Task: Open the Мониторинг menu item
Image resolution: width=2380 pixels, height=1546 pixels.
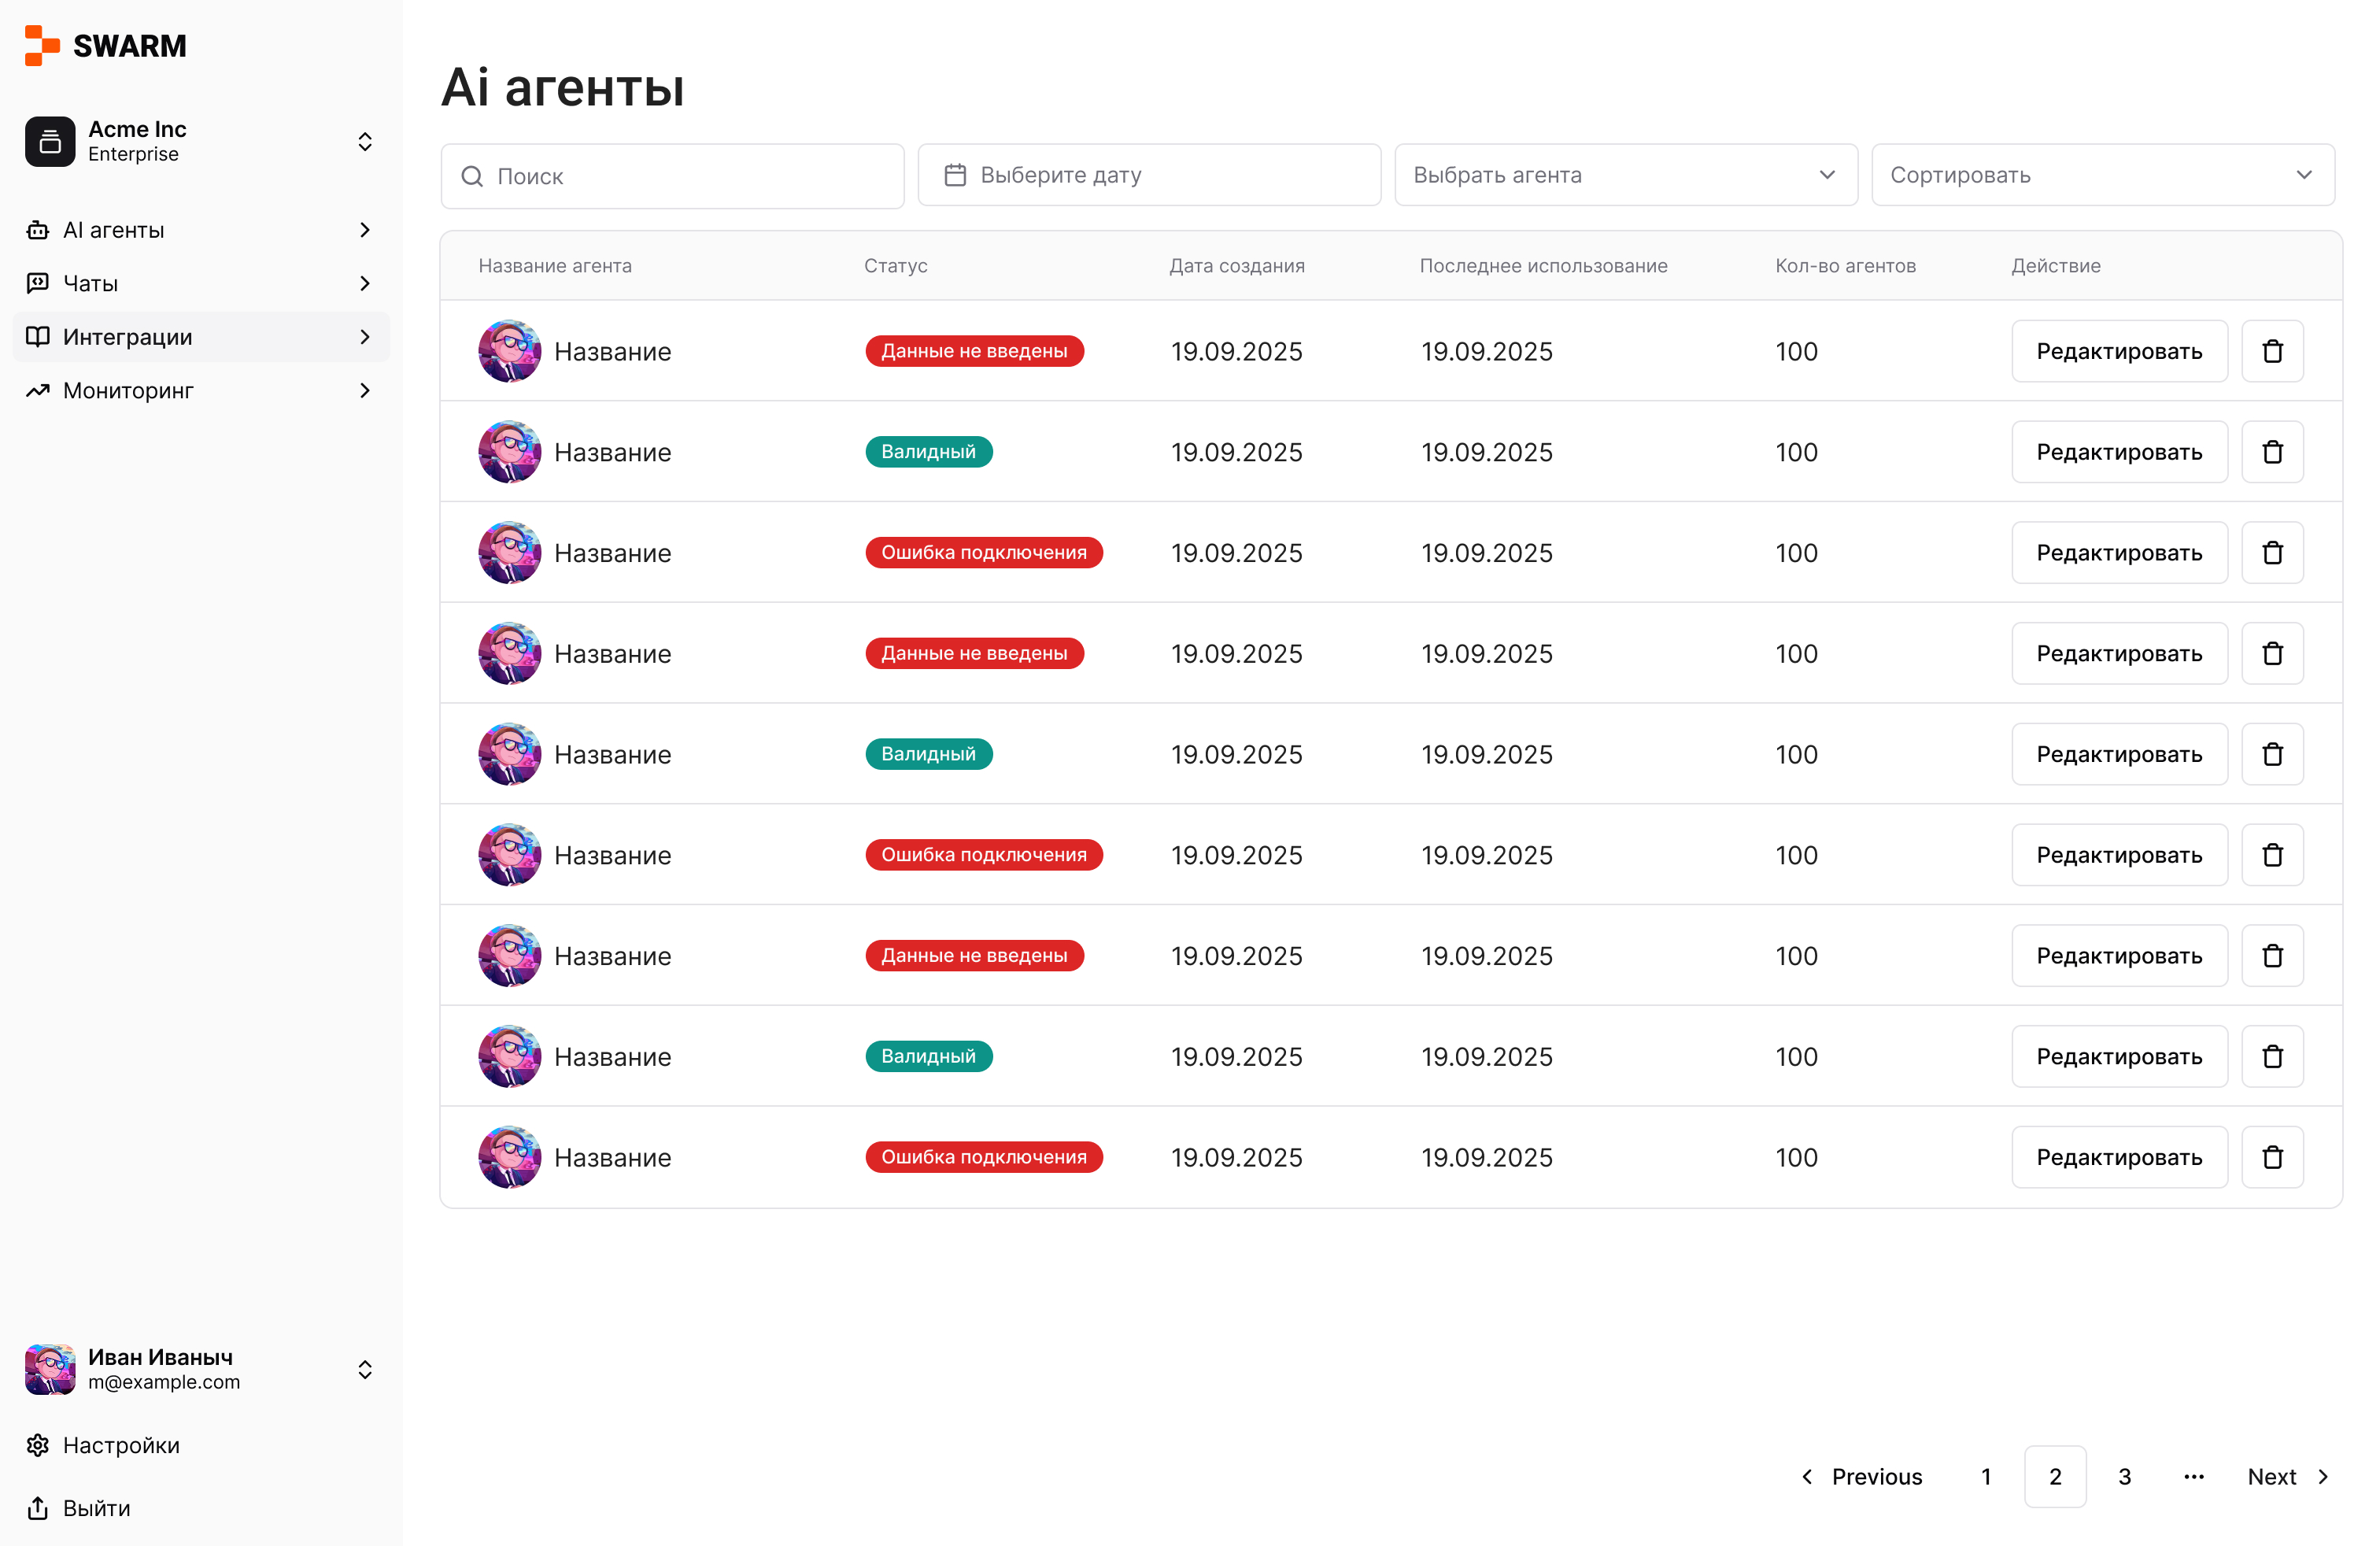Action: (128, 390)
